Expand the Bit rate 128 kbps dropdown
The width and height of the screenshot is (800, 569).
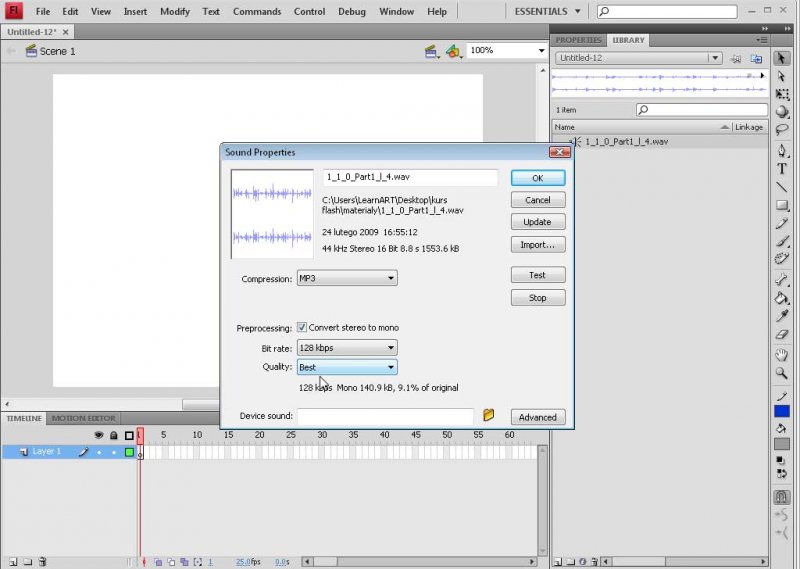(x=347, y=348)
